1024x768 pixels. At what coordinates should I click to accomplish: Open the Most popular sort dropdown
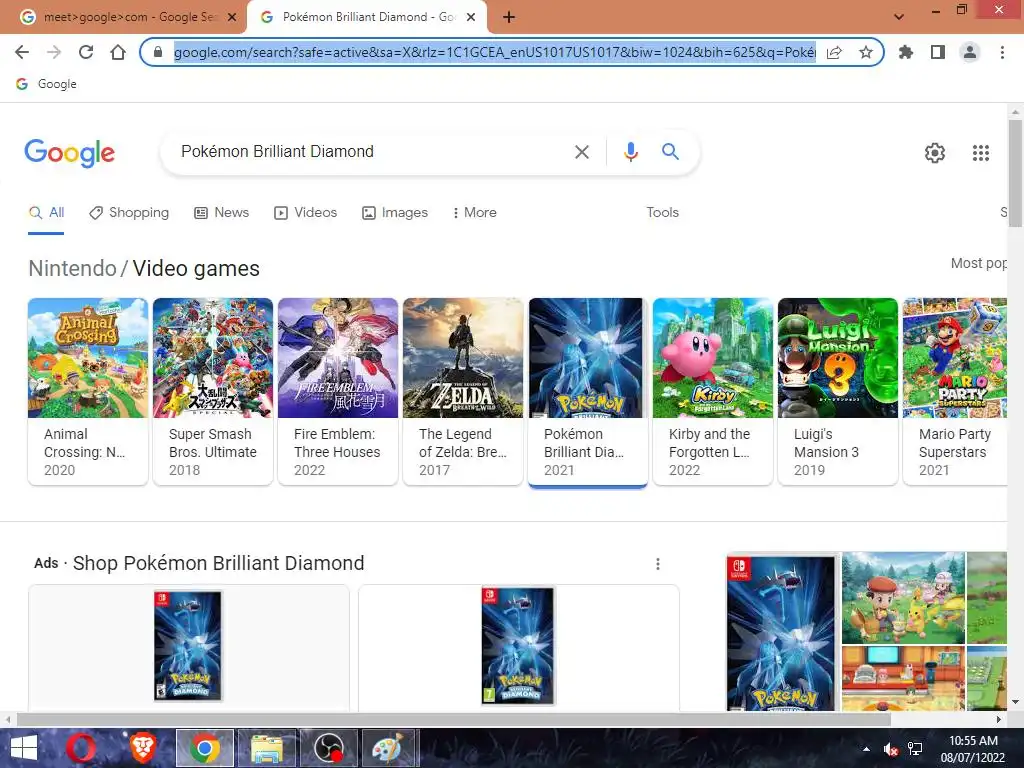point(978,263)
